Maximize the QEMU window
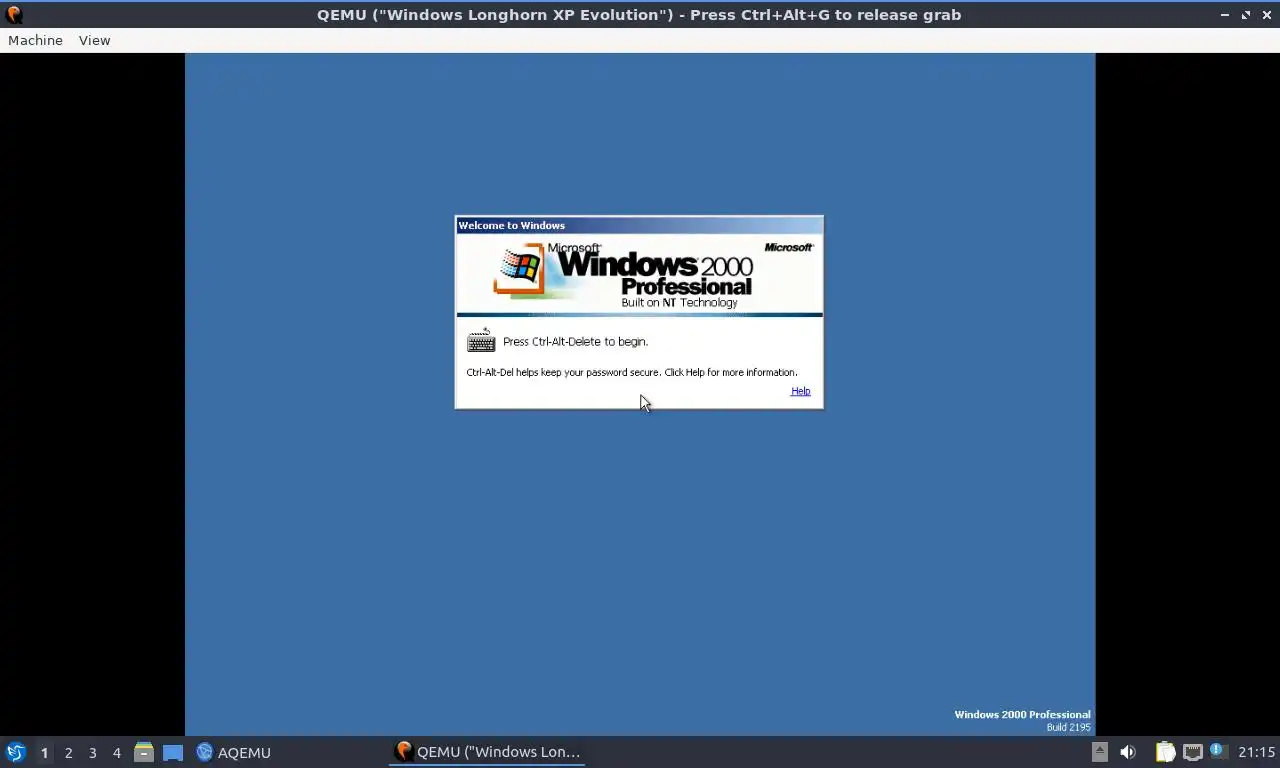 [1246, 15]
